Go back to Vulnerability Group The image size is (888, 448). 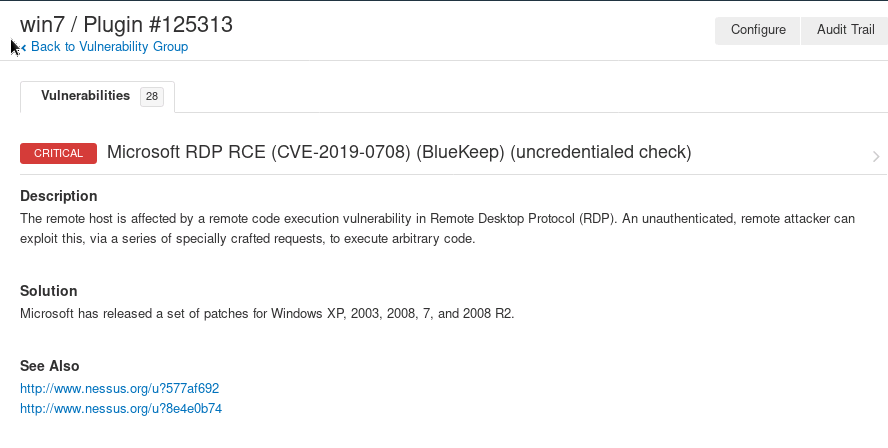pyautogui.click(x=109, y=47)
